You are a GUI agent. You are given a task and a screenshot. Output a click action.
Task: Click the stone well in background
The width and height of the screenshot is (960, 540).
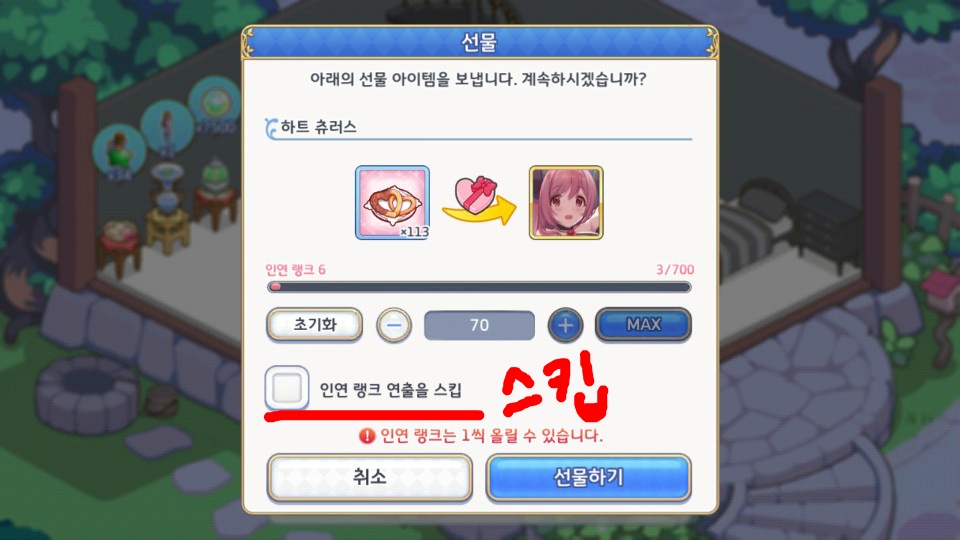click(87, 395)
